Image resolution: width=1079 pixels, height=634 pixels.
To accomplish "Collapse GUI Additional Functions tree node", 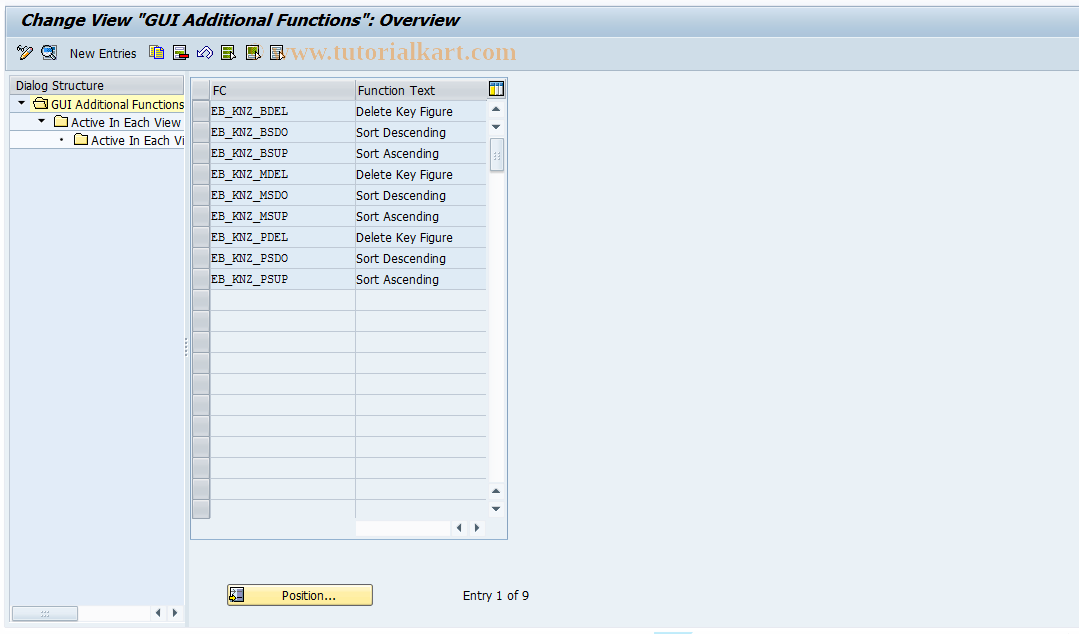I will pyautogui.click(x=21, y=103).
